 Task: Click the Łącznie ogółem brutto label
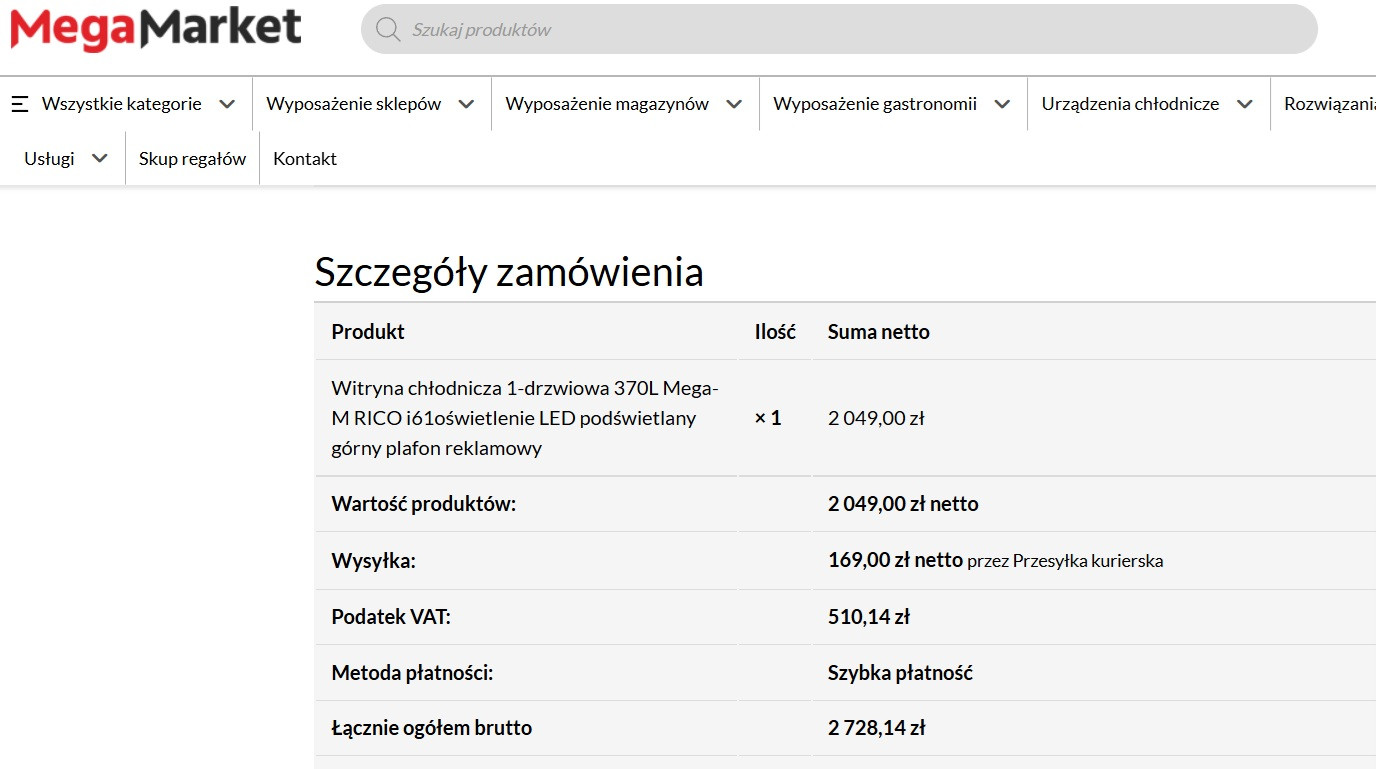[432, 728]
